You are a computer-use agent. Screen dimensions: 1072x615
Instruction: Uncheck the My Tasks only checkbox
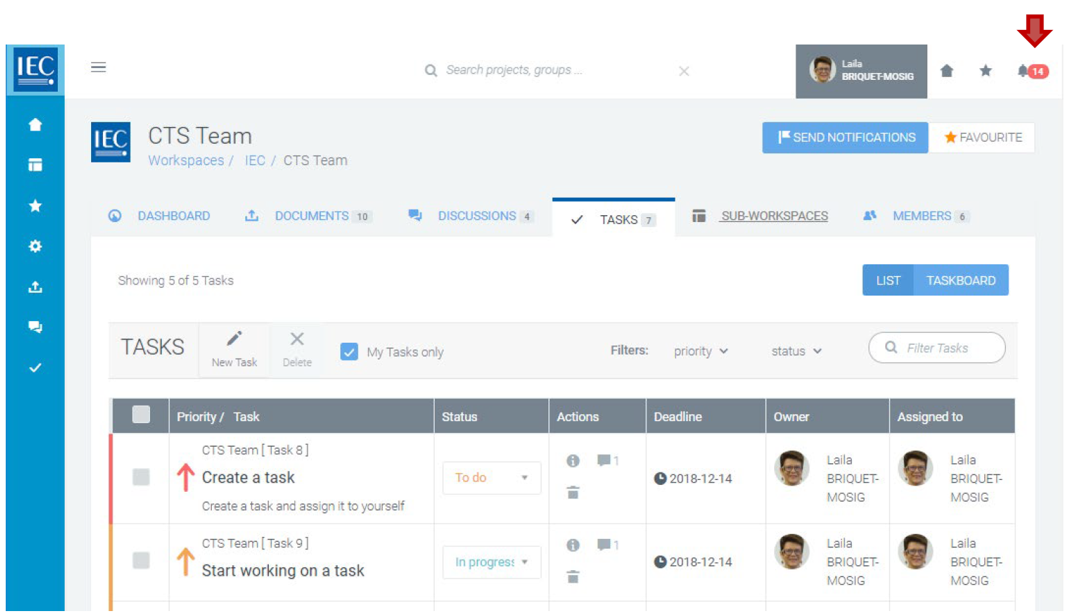[x=349, y=352]
